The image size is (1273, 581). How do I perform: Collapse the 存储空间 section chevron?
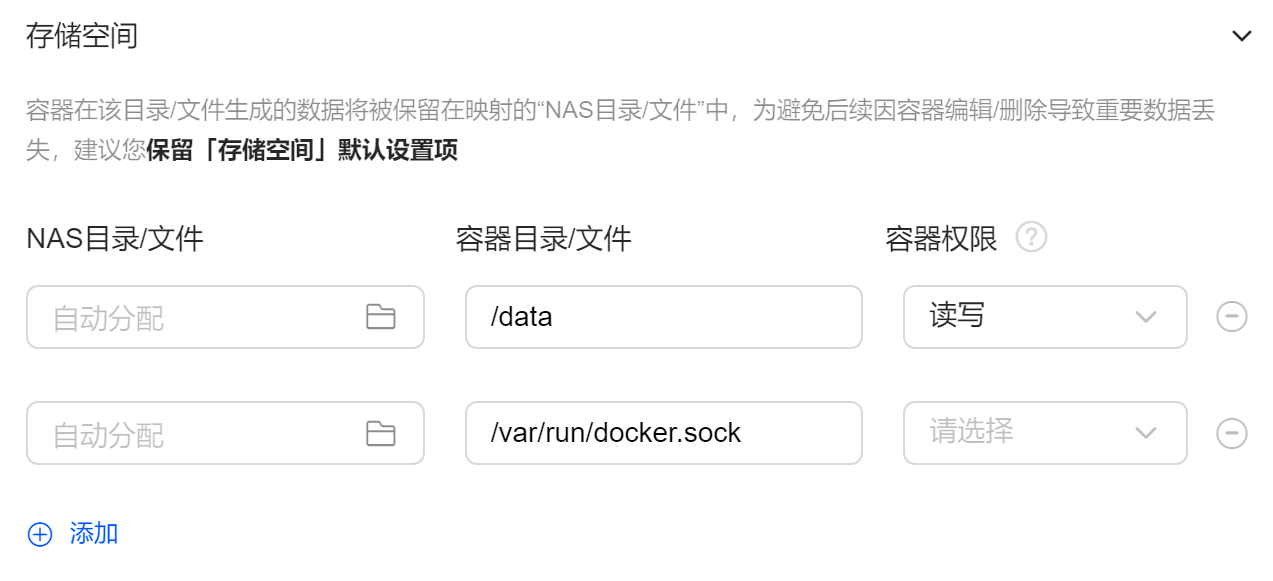(1241, 36)
